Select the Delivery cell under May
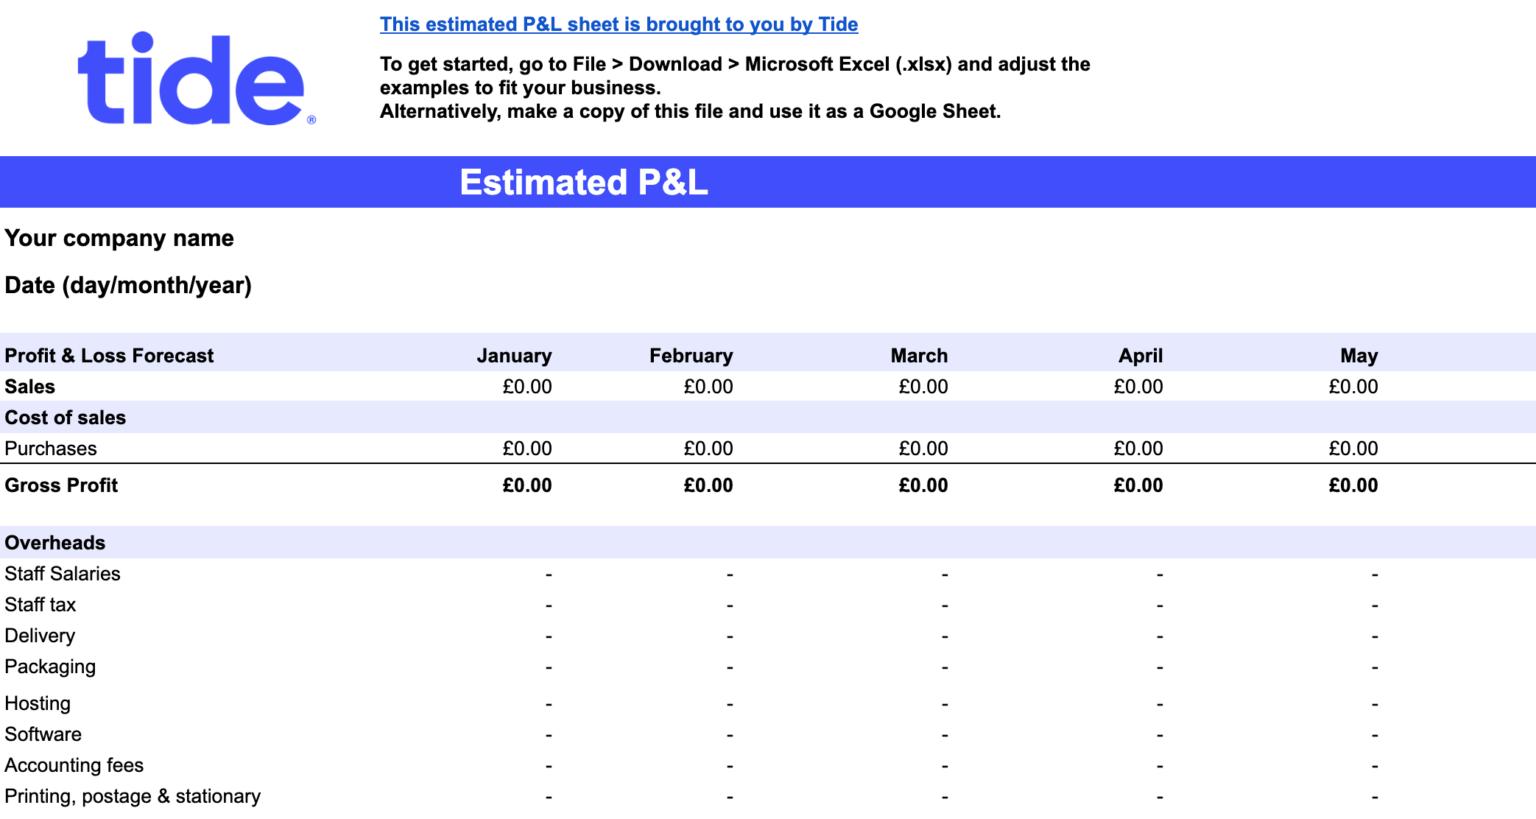Viewport: 1536px width, 819px height. 1374,636
